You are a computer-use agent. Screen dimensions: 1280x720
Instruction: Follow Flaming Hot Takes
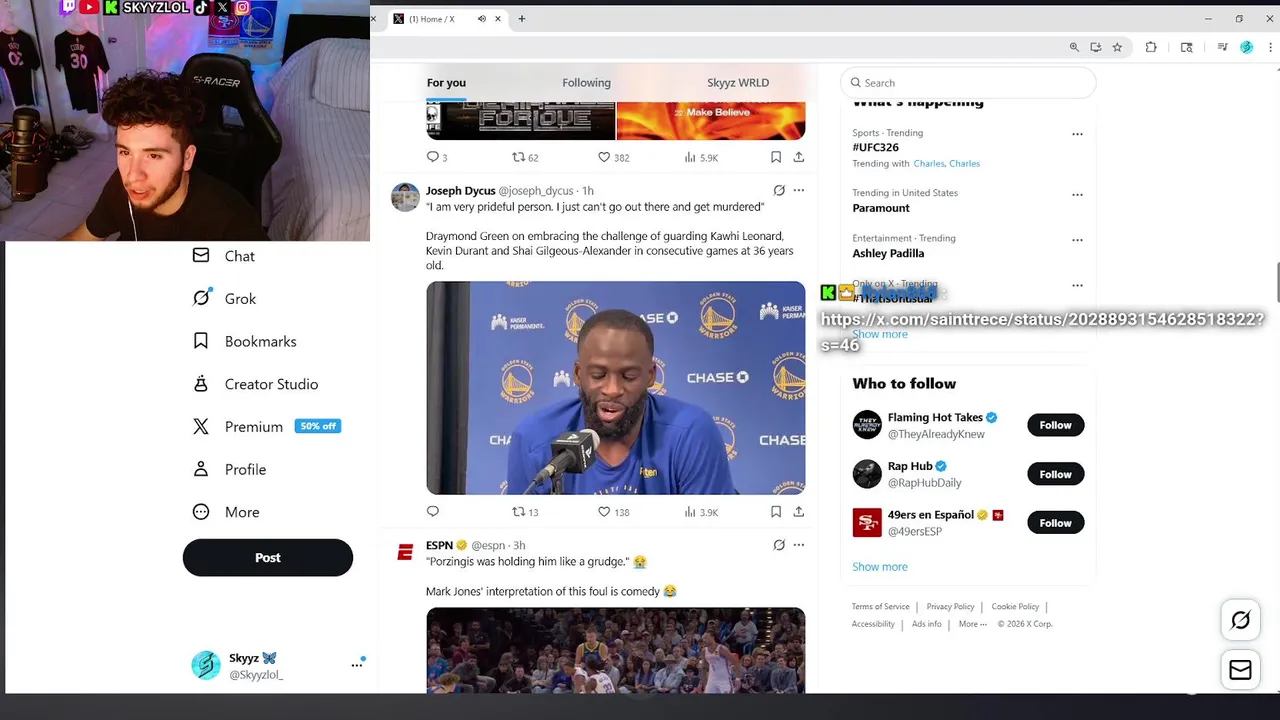point(1055,425)
